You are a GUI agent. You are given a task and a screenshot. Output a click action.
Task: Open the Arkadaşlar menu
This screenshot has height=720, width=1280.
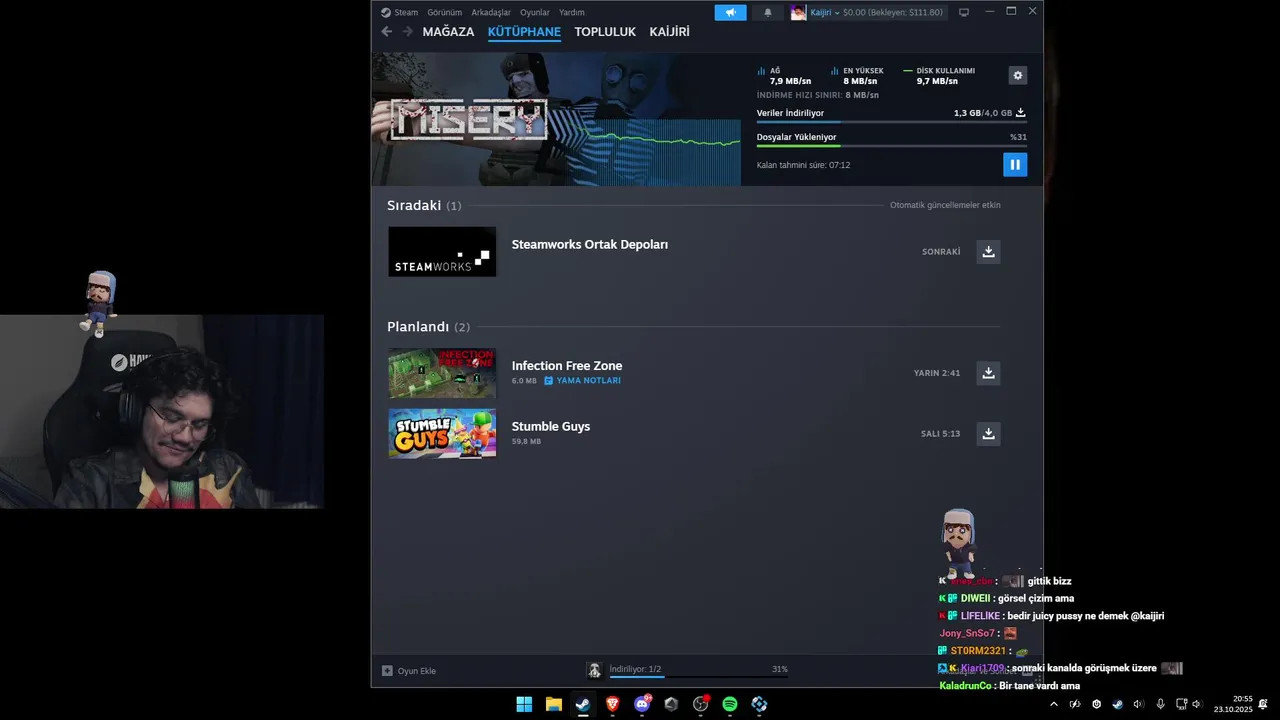pos(491,12)
